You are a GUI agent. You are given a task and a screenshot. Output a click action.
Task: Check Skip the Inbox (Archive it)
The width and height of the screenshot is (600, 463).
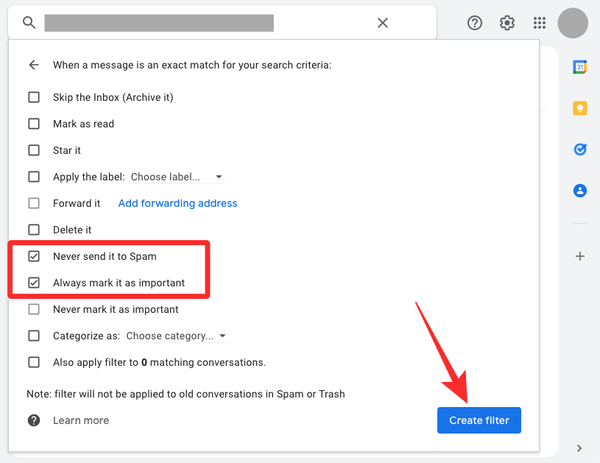(x=34, y=97)
